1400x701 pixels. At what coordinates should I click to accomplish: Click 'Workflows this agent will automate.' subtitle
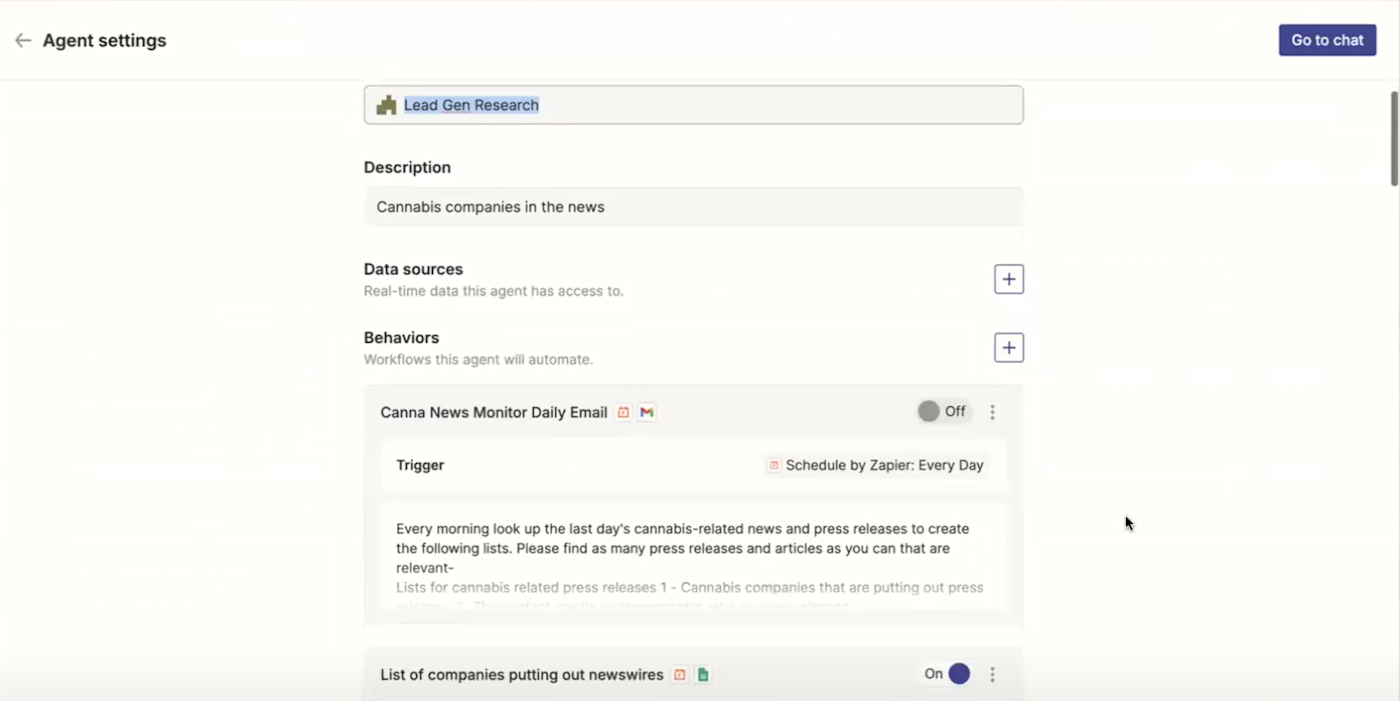478,359
